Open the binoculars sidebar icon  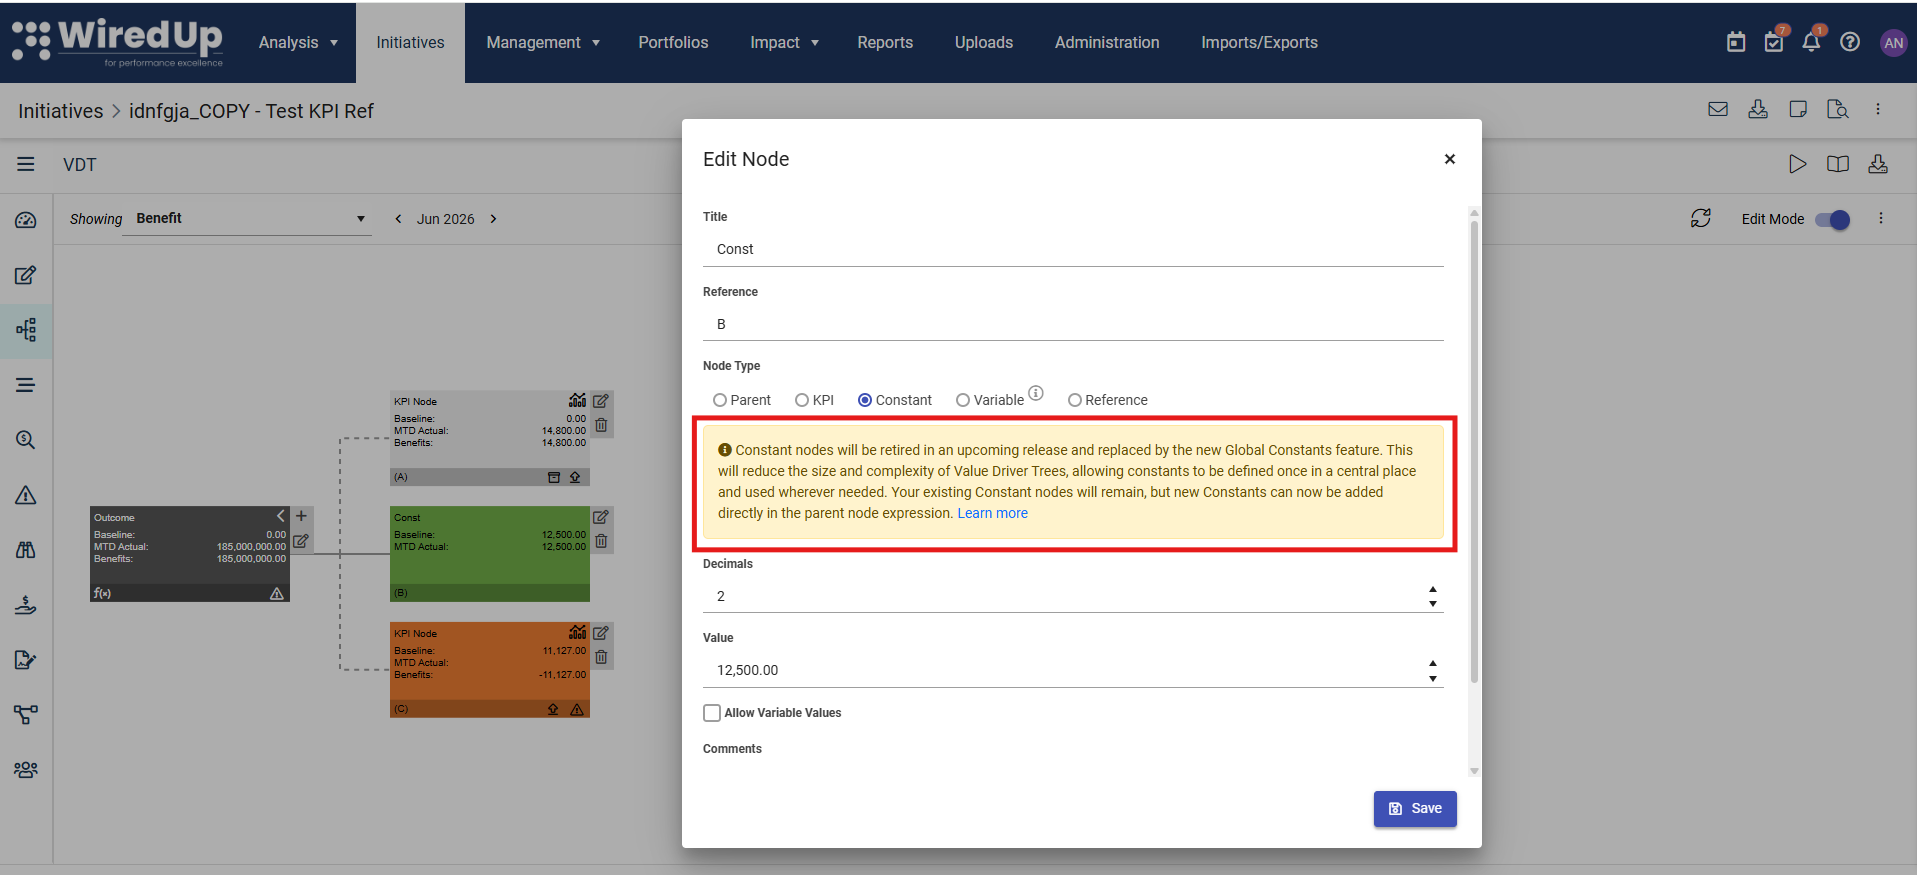pyautogui.click(x=26, y=550)
